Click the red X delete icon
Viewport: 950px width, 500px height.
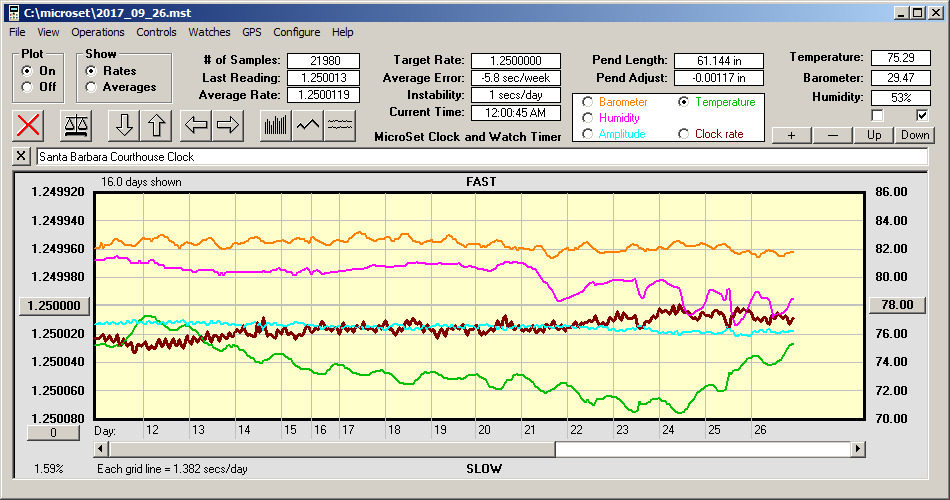pyautogui.click(x=28, y=125)
